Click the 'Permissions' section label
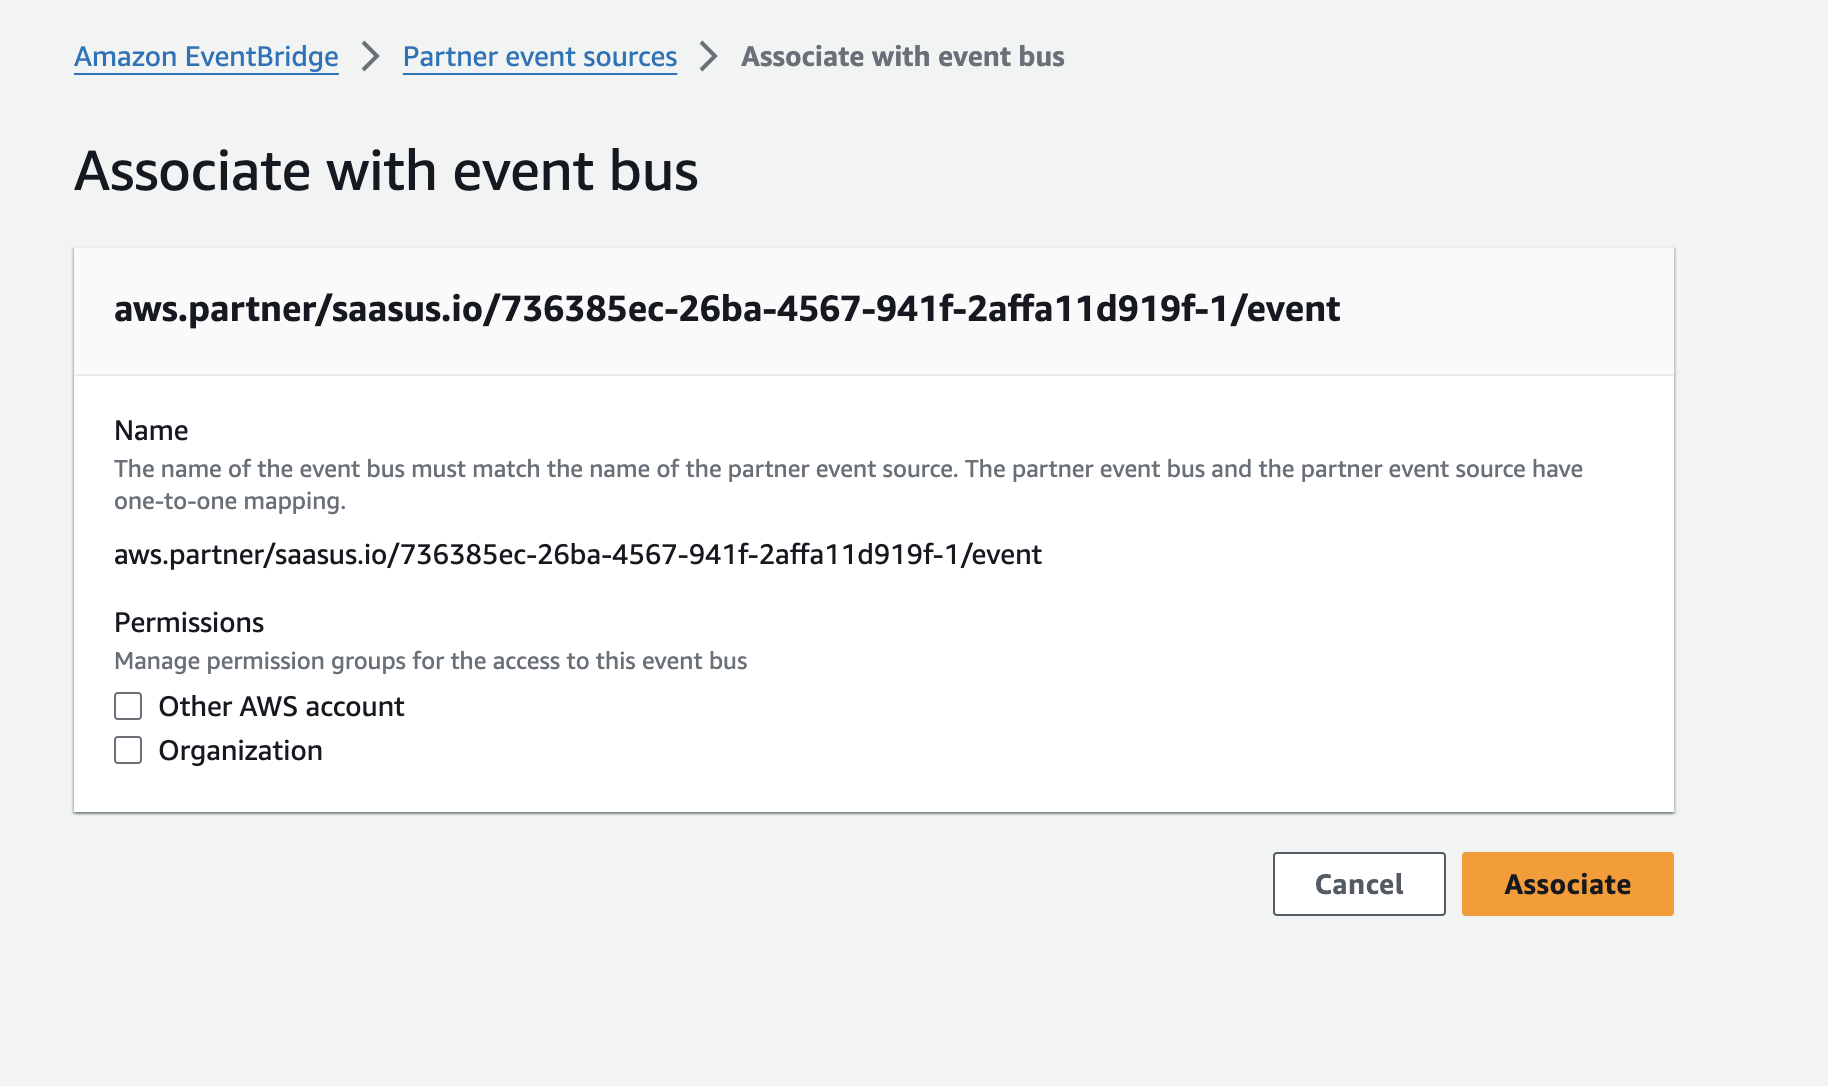Screen dimensions: 1828x1086 (x=189, y=622)
